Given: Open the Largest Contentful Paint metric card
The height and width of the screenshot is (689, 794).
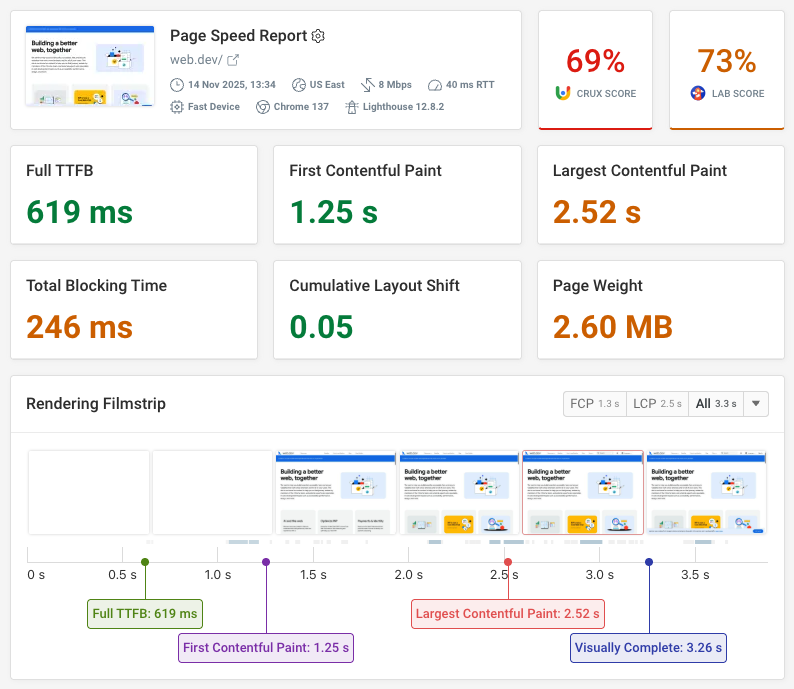Looking at the screenshot, I should tap(661, 195).
